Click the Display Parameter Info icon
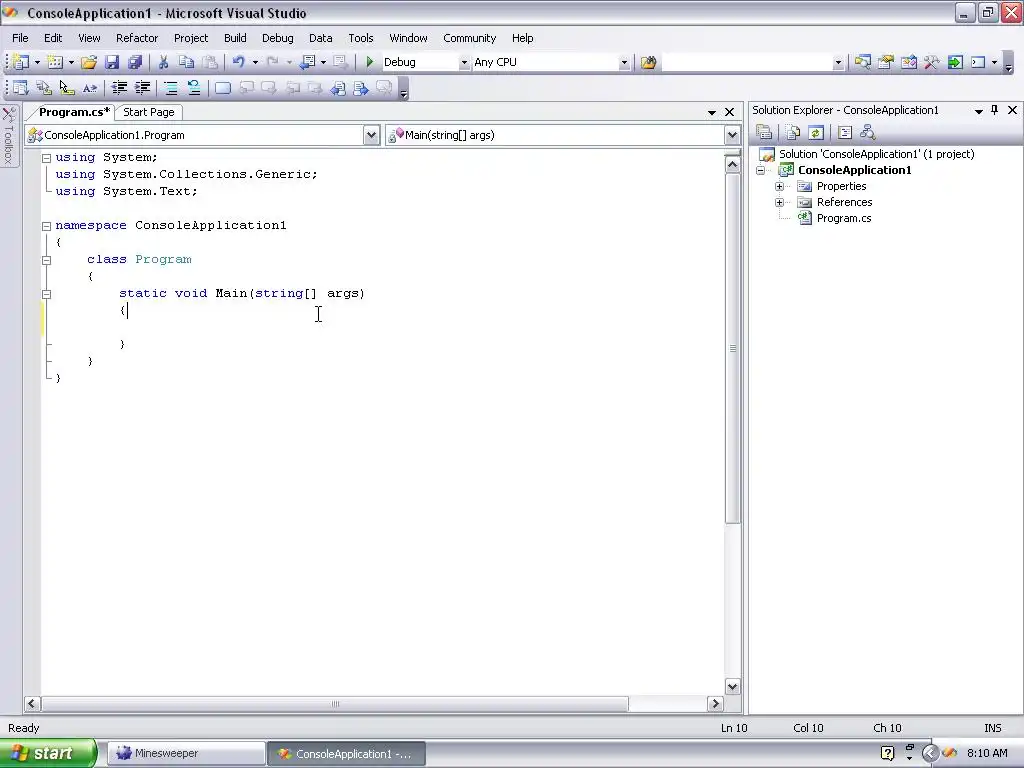 point(44,88)
